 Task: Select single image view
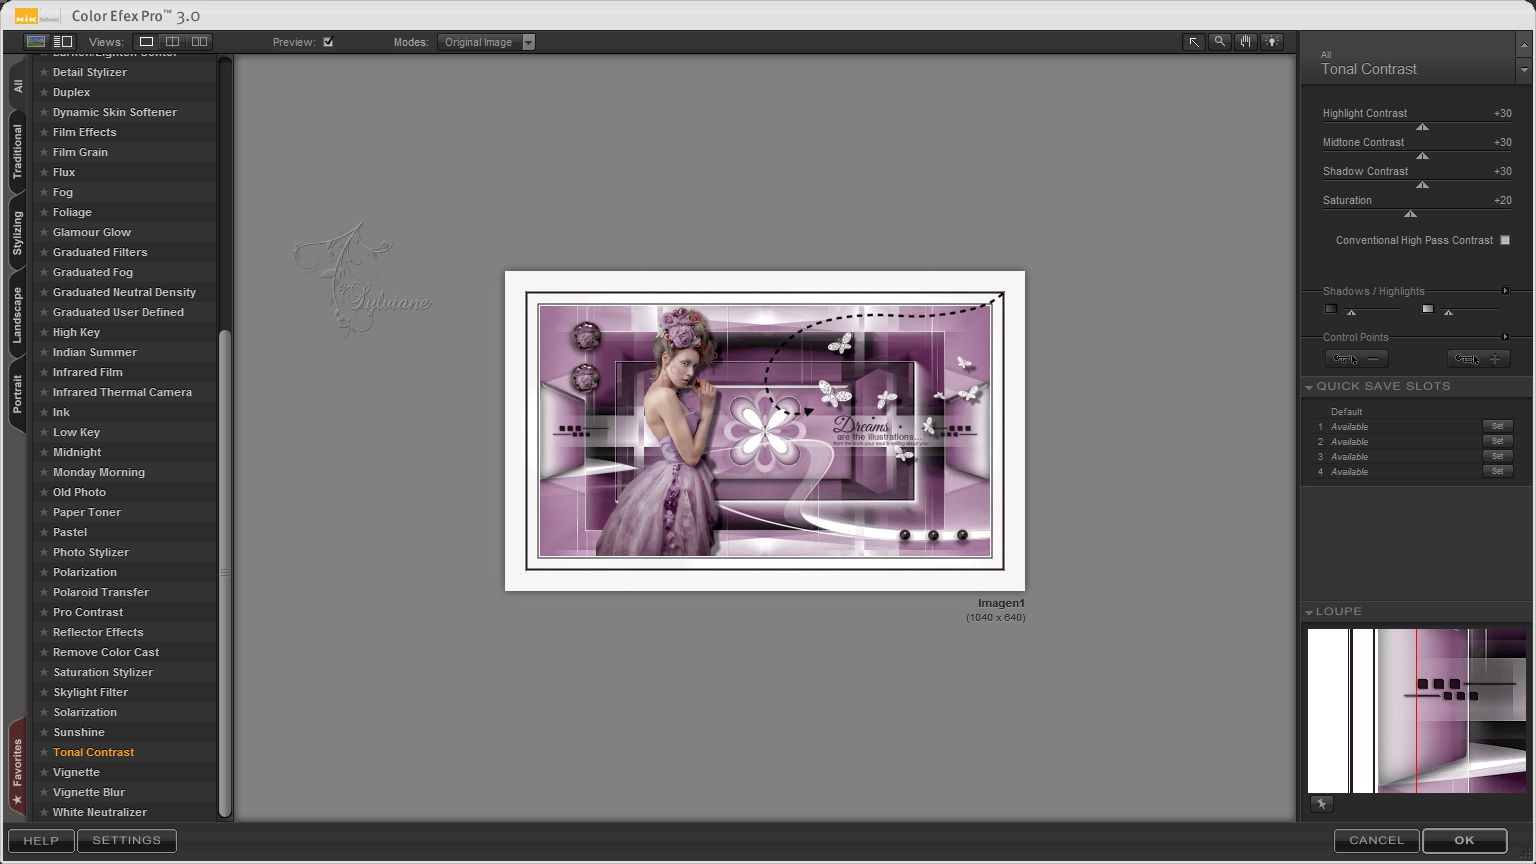point(146,42)
